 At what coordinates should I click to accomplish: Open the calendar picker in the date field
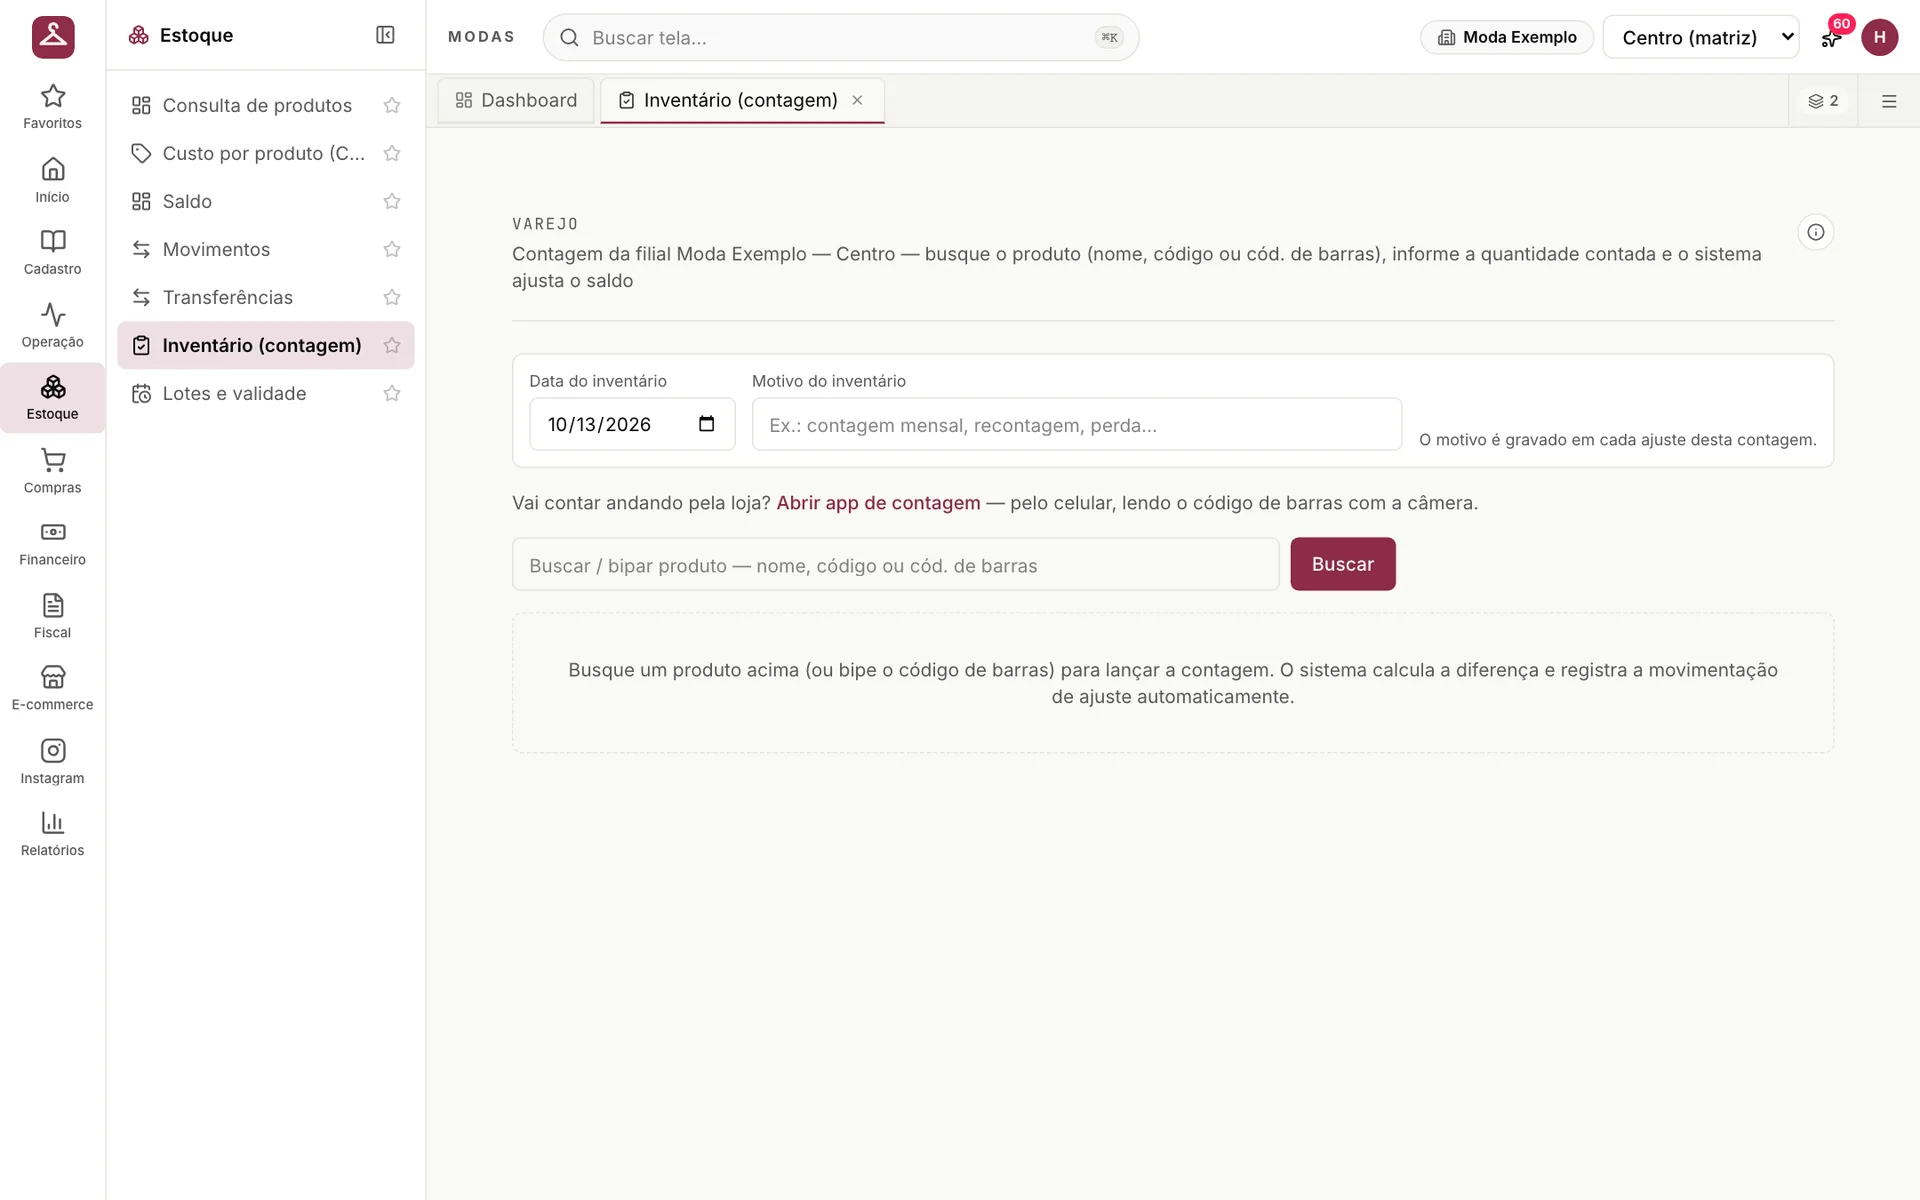(706, 424)
